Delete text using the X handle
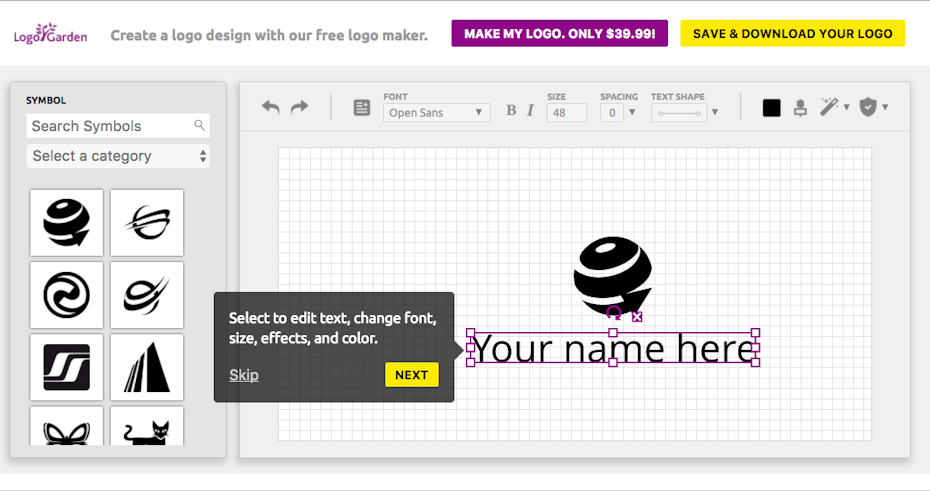The height and width of the screenshot is (491, 930). tap(637, 317)
